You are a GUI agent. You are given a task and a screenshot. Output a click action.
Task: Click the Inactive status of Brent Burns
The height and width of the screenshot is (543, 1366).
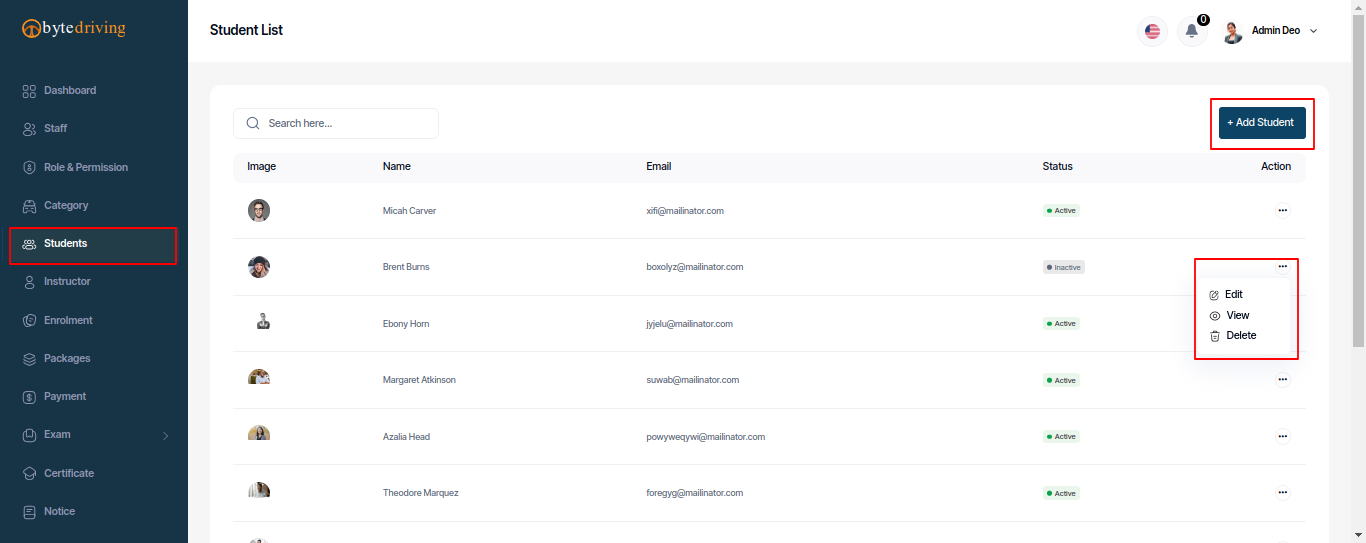(x=1064, y=267)
